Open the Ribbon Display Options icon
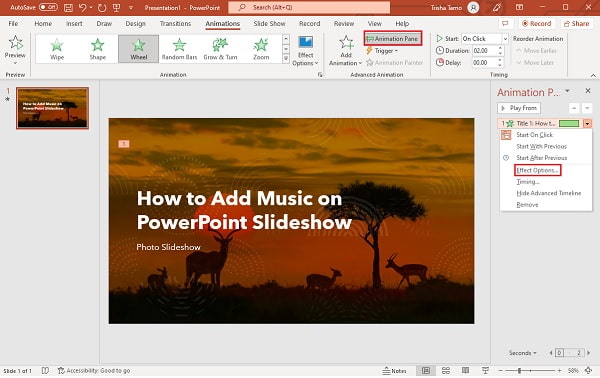 pos(519,7)
